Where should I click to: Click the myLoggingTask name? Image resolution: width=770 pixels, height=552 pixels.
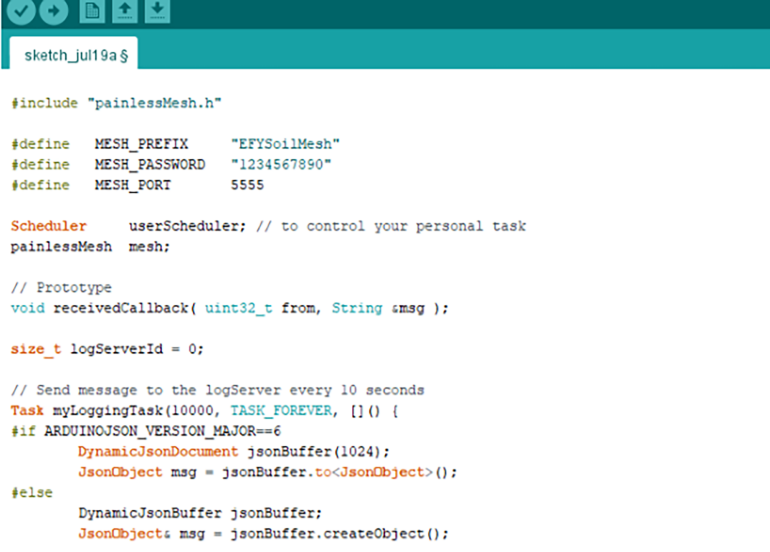[x=108, y=411]
